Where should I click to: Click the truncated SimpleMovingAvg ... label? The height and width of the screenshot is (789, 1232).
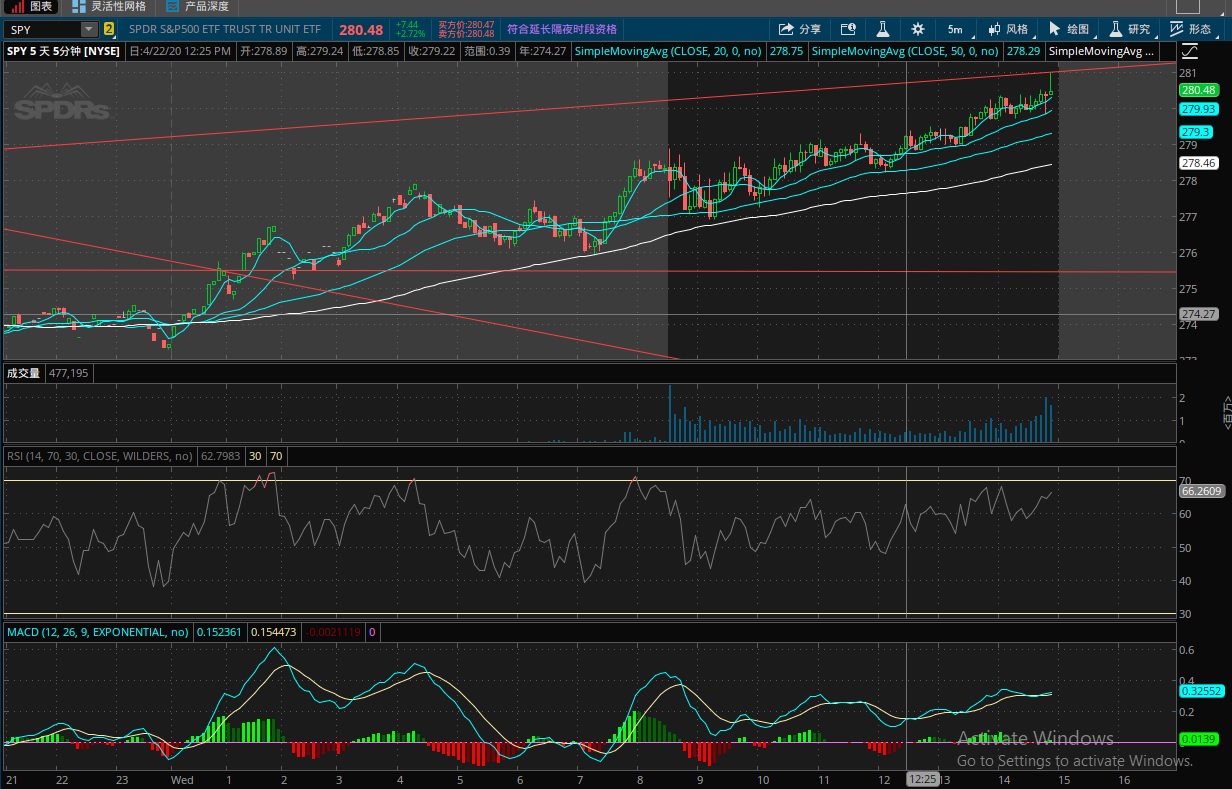point(1101,50)
